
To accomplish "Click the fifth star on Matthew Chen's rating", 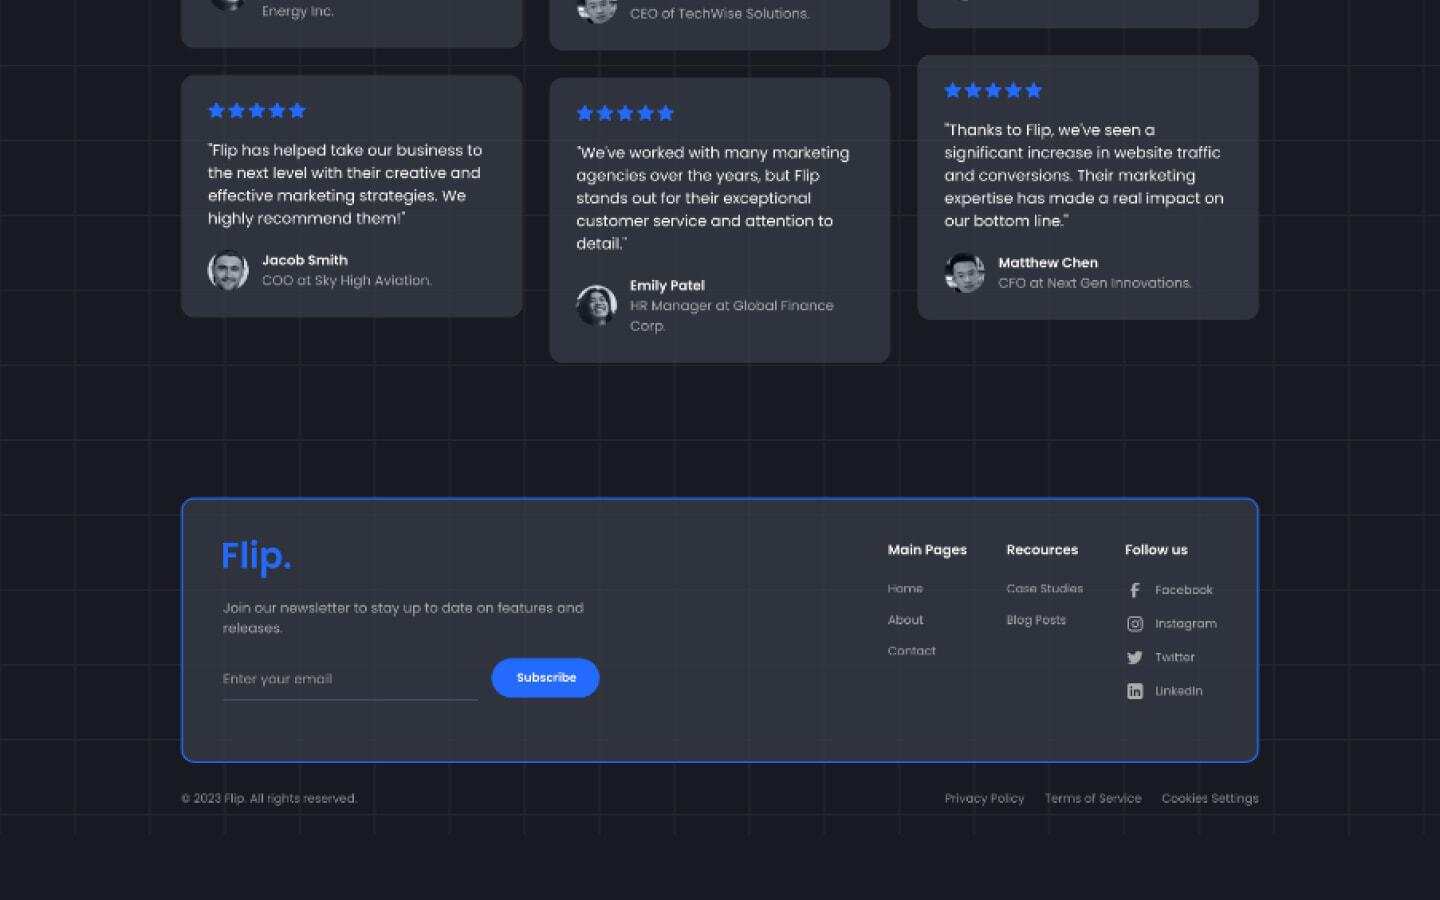I will (x=1035, y=90).
